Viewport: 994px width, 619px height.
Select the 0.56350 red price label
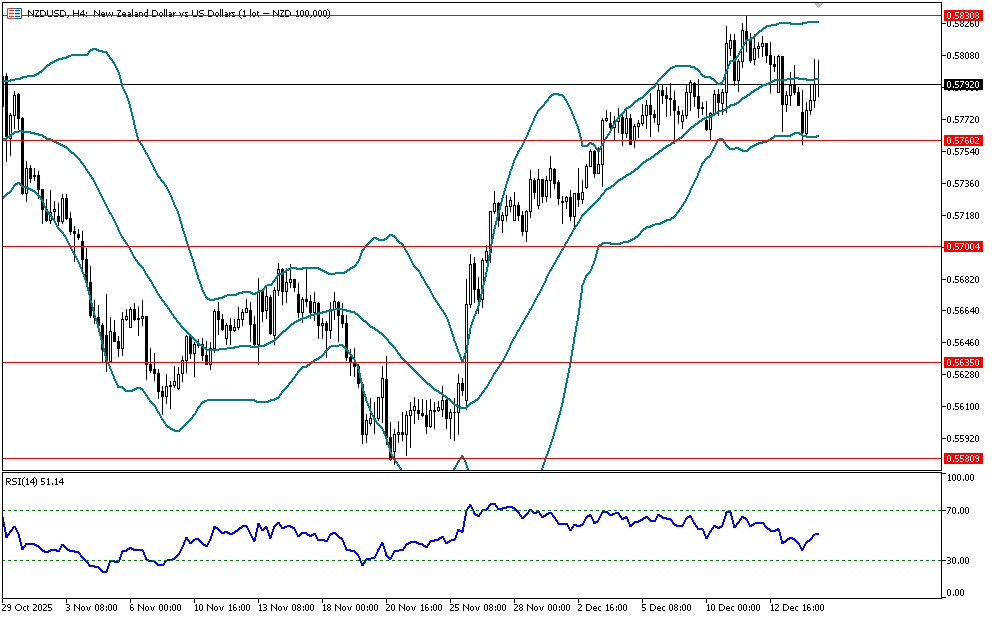click(x=961, y=362)
